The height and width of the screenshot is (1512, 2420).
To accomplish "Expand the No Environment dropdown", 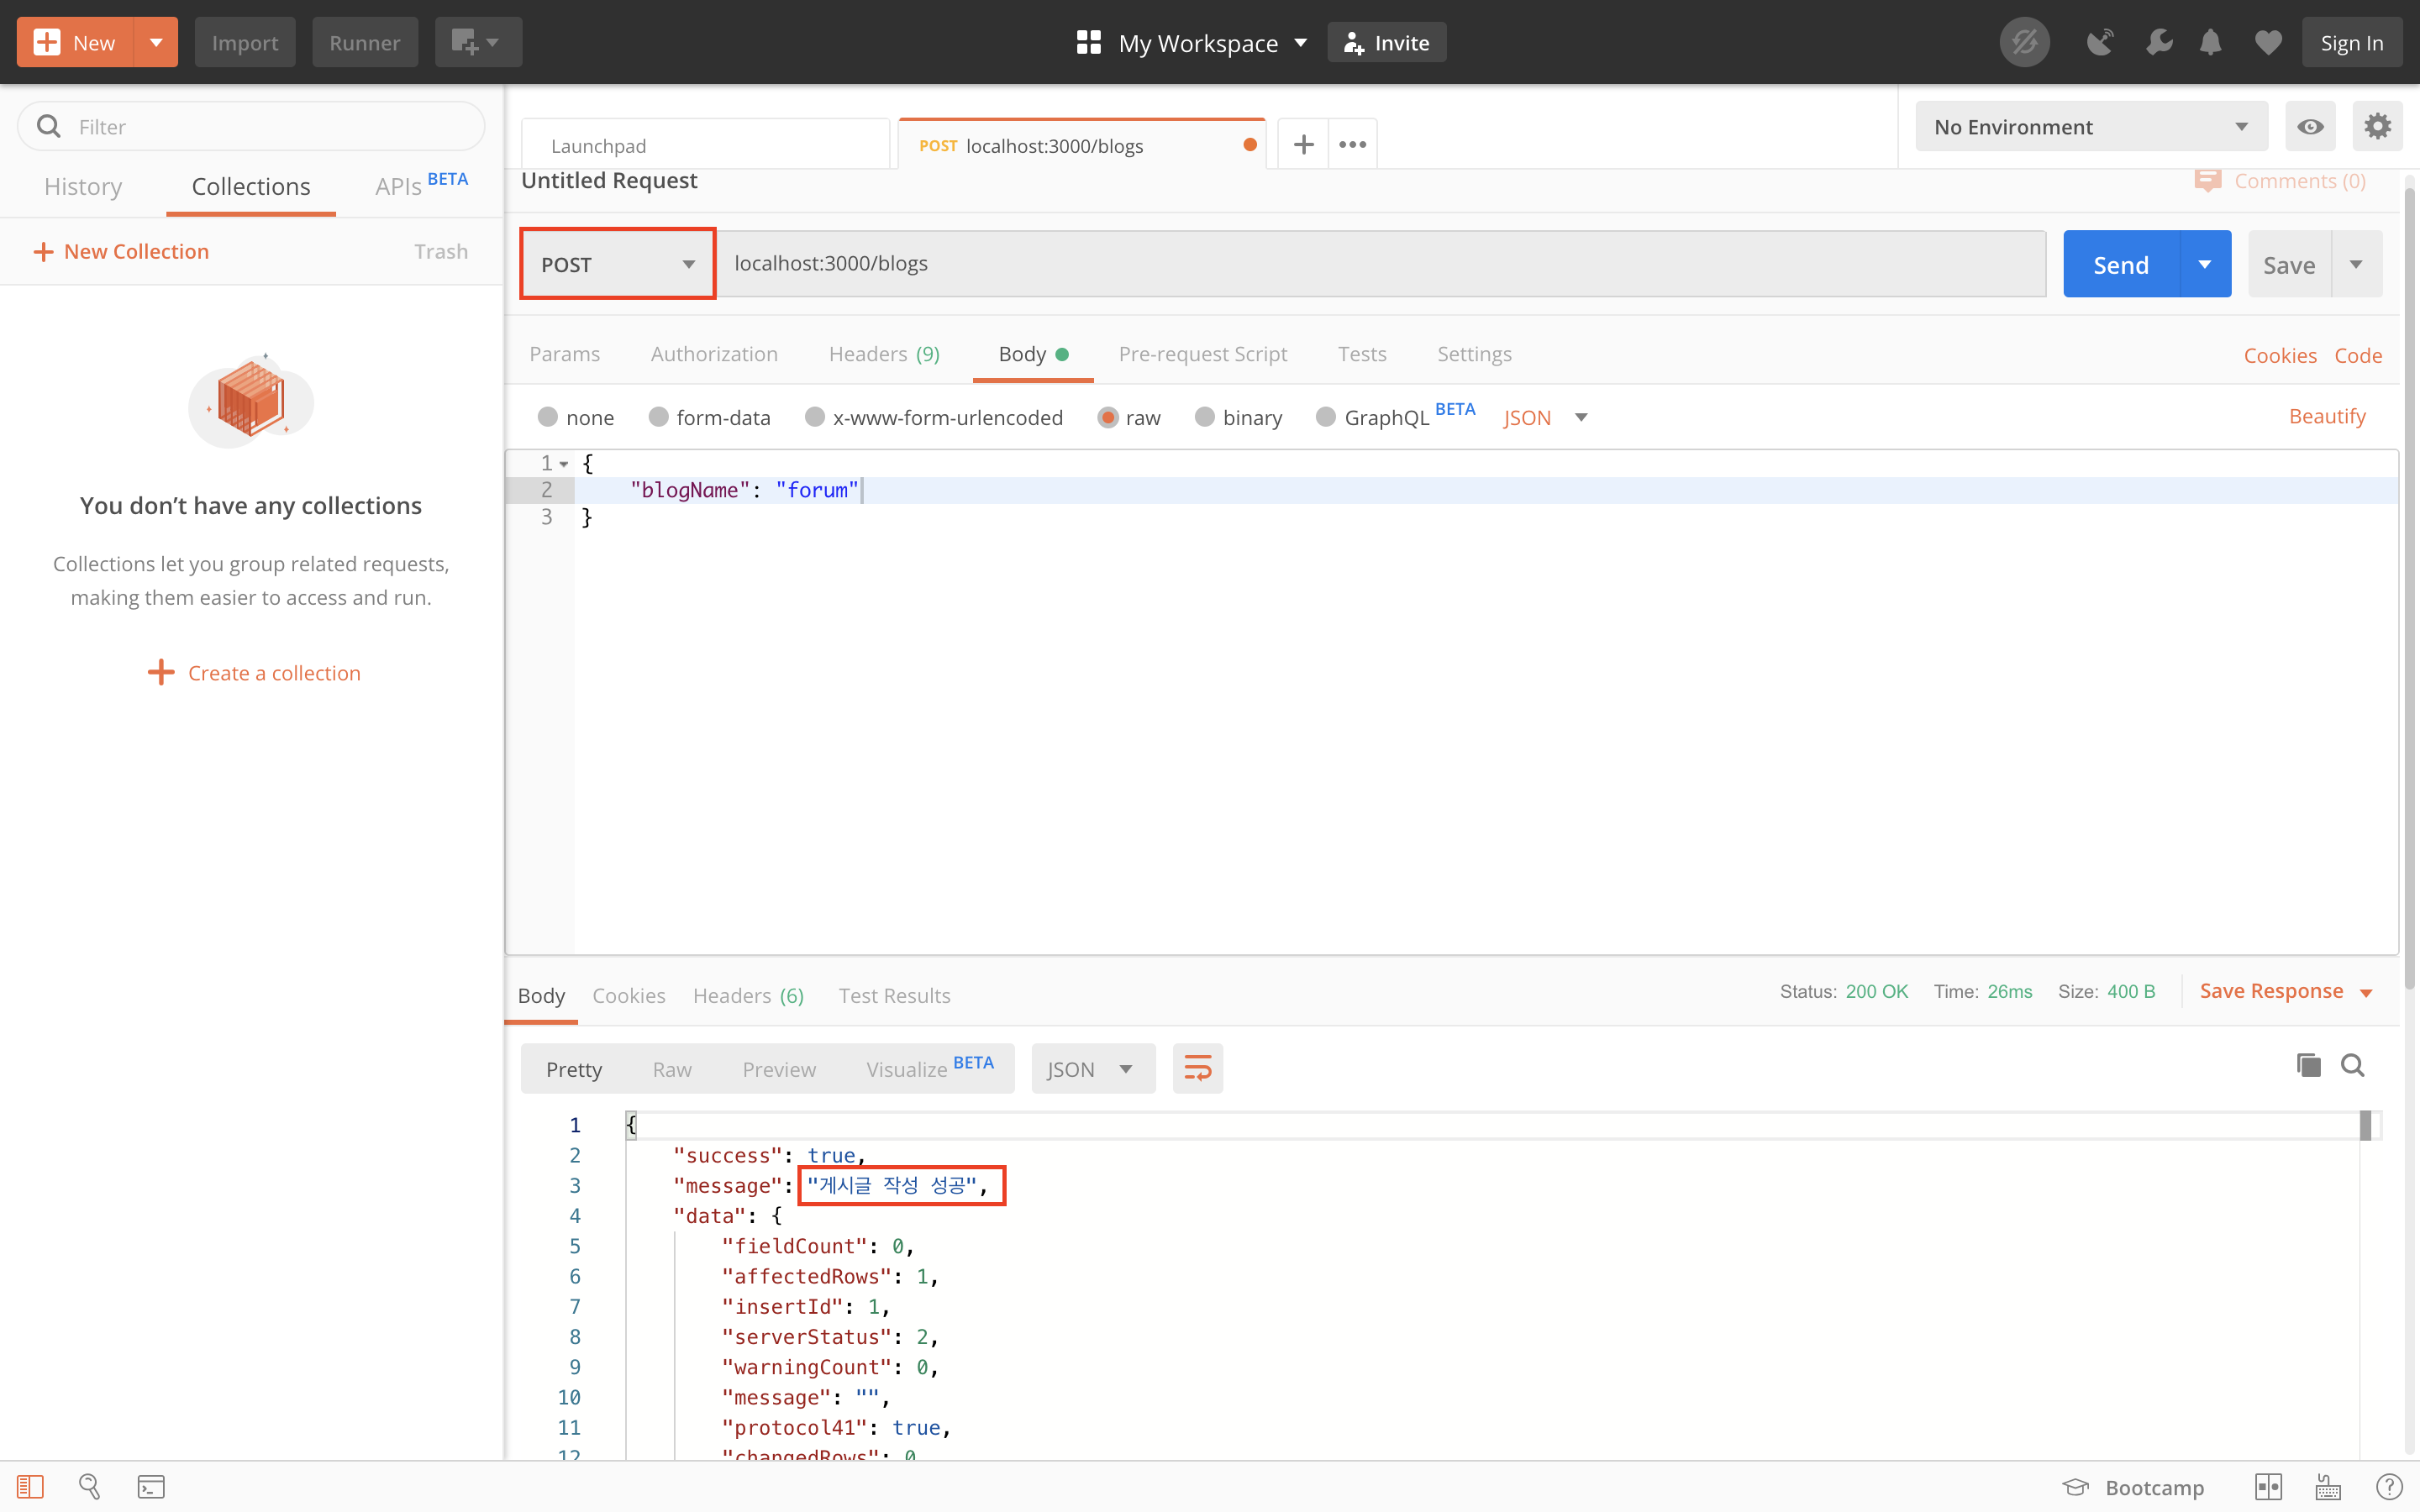I will pos(2090,127).
